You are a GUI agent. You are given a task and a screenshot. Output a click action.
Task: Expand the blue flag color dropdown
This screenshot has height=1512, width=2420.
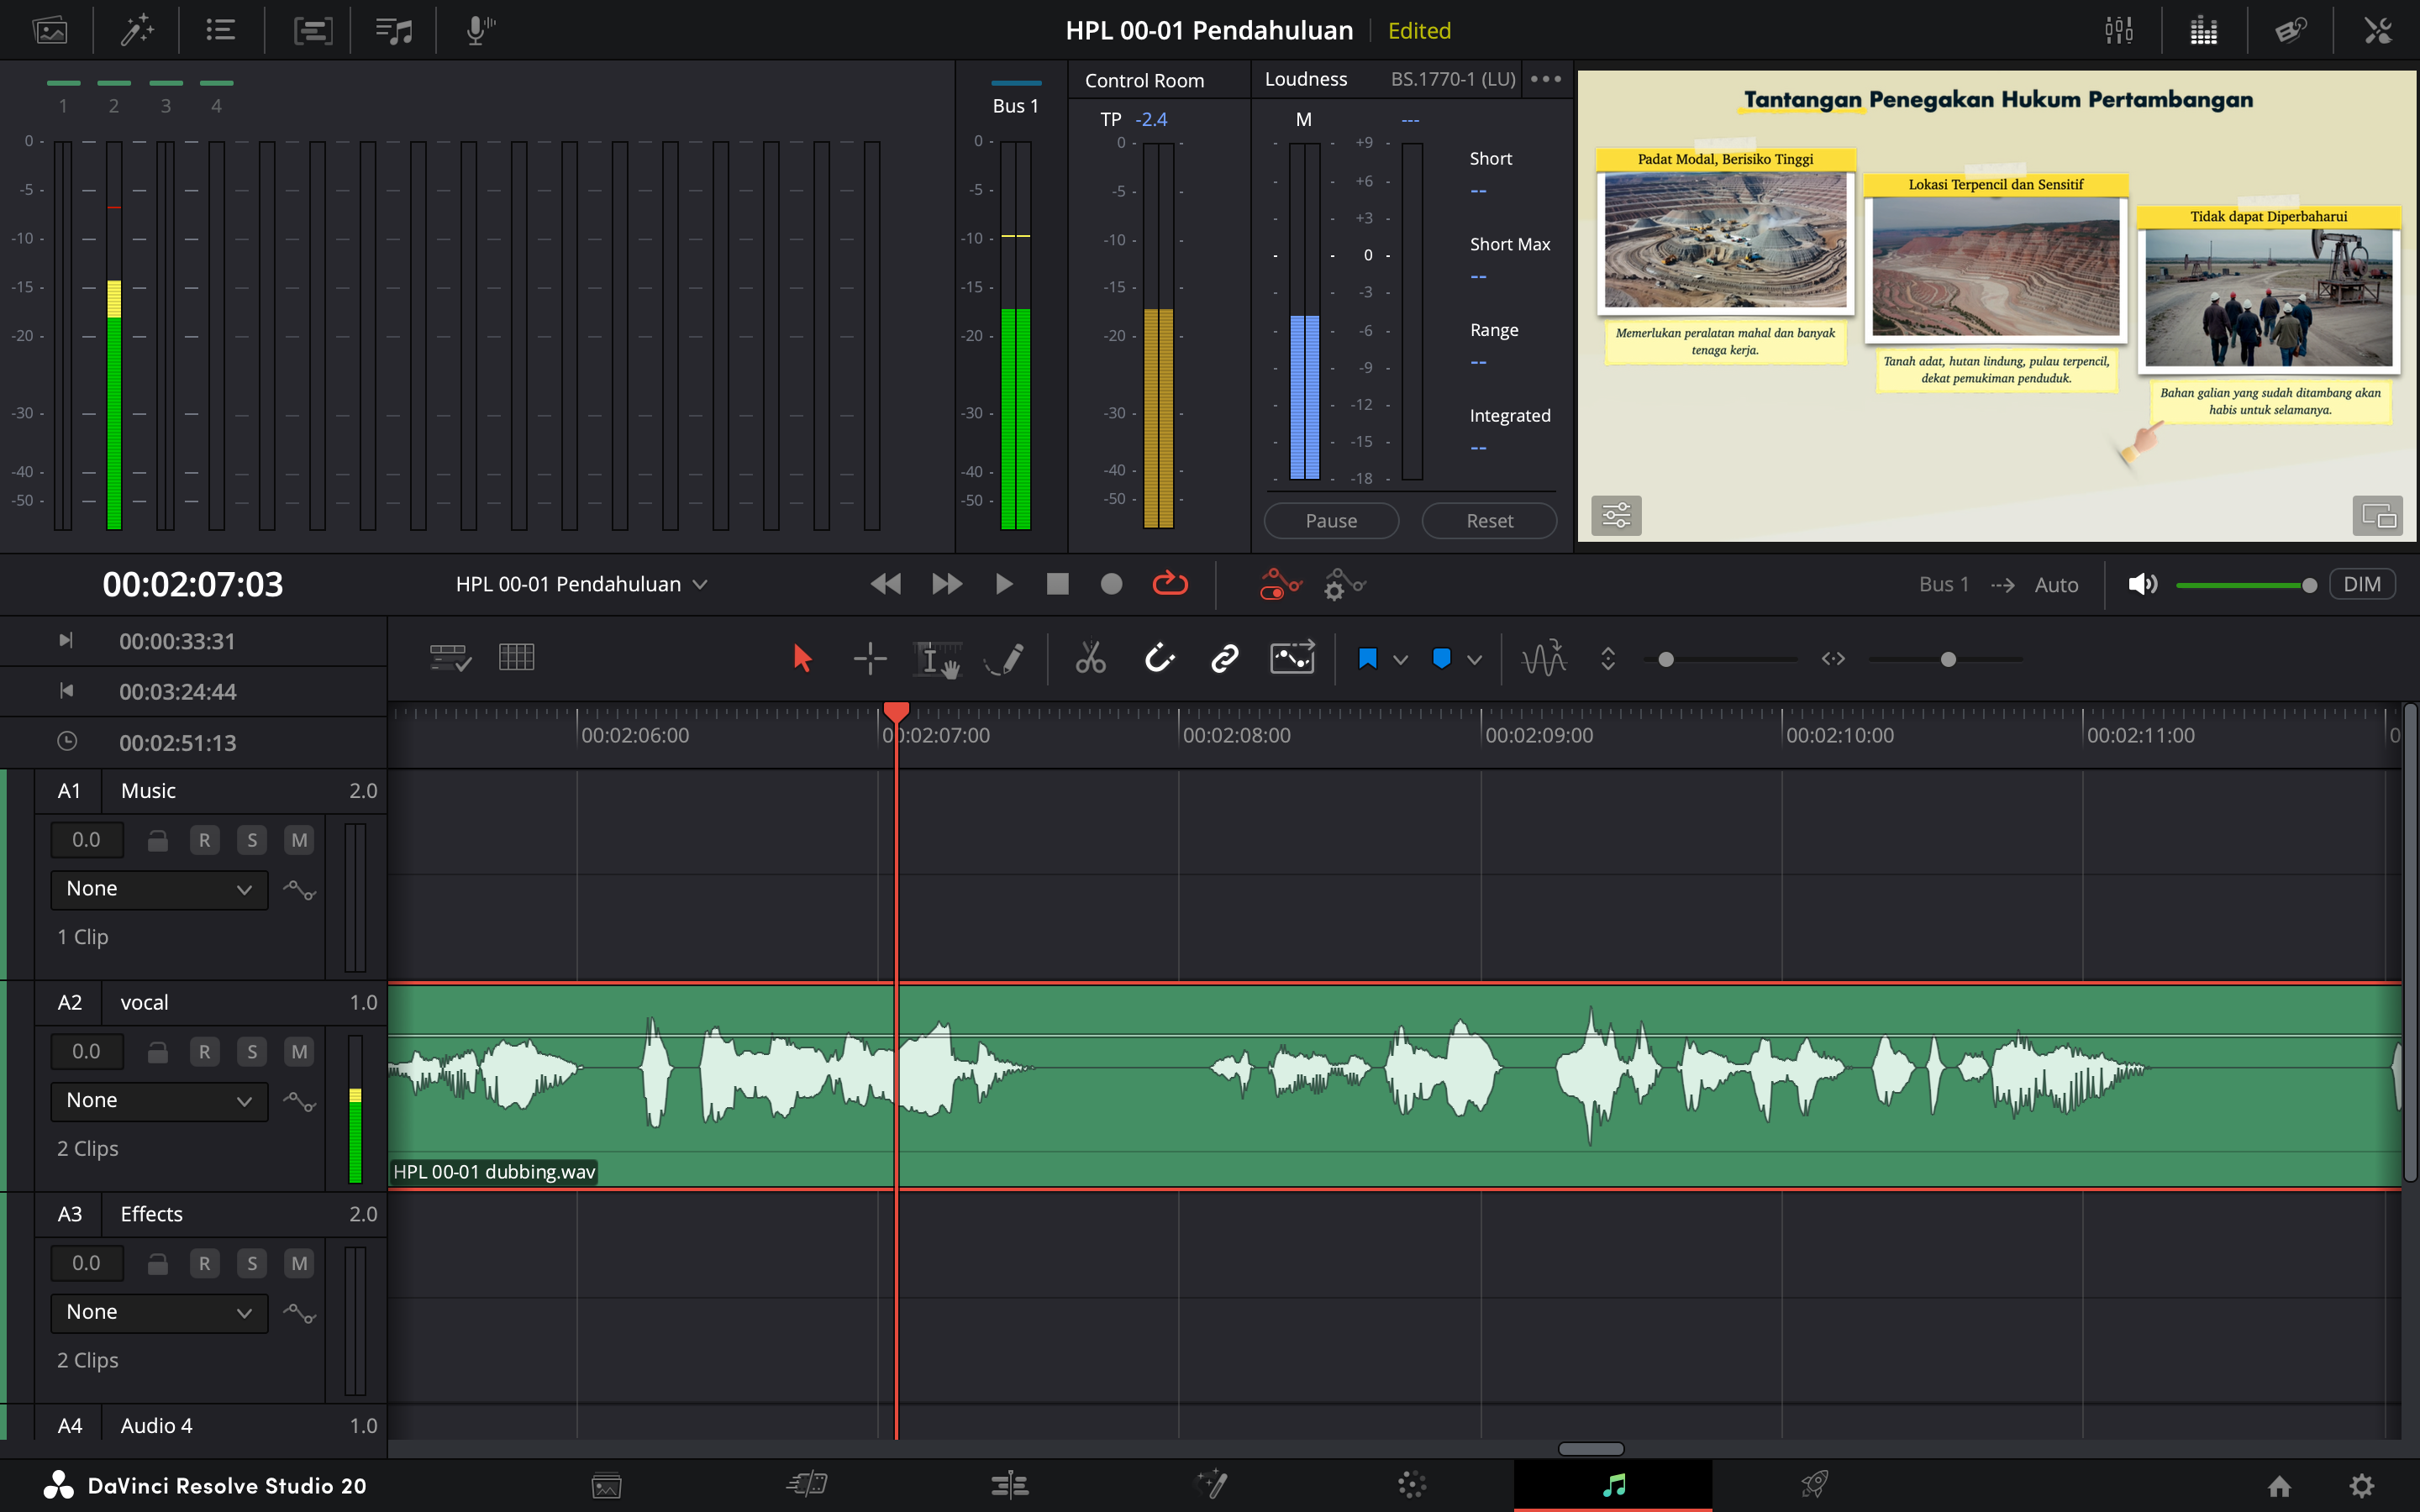(1400, 659)
